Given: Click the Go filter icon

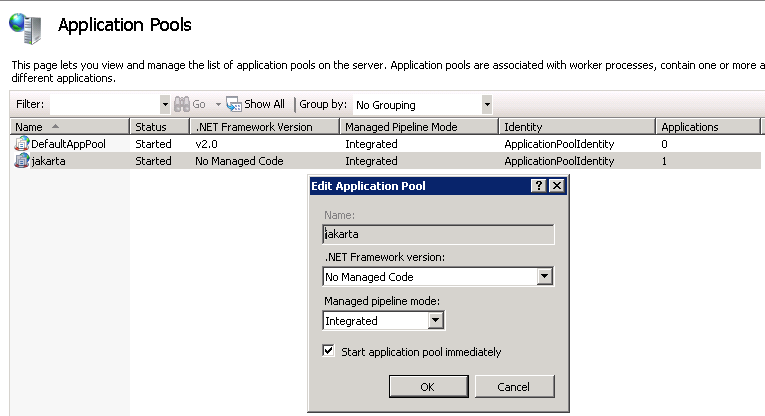Looking at the screenshot, I should point(182,104).
